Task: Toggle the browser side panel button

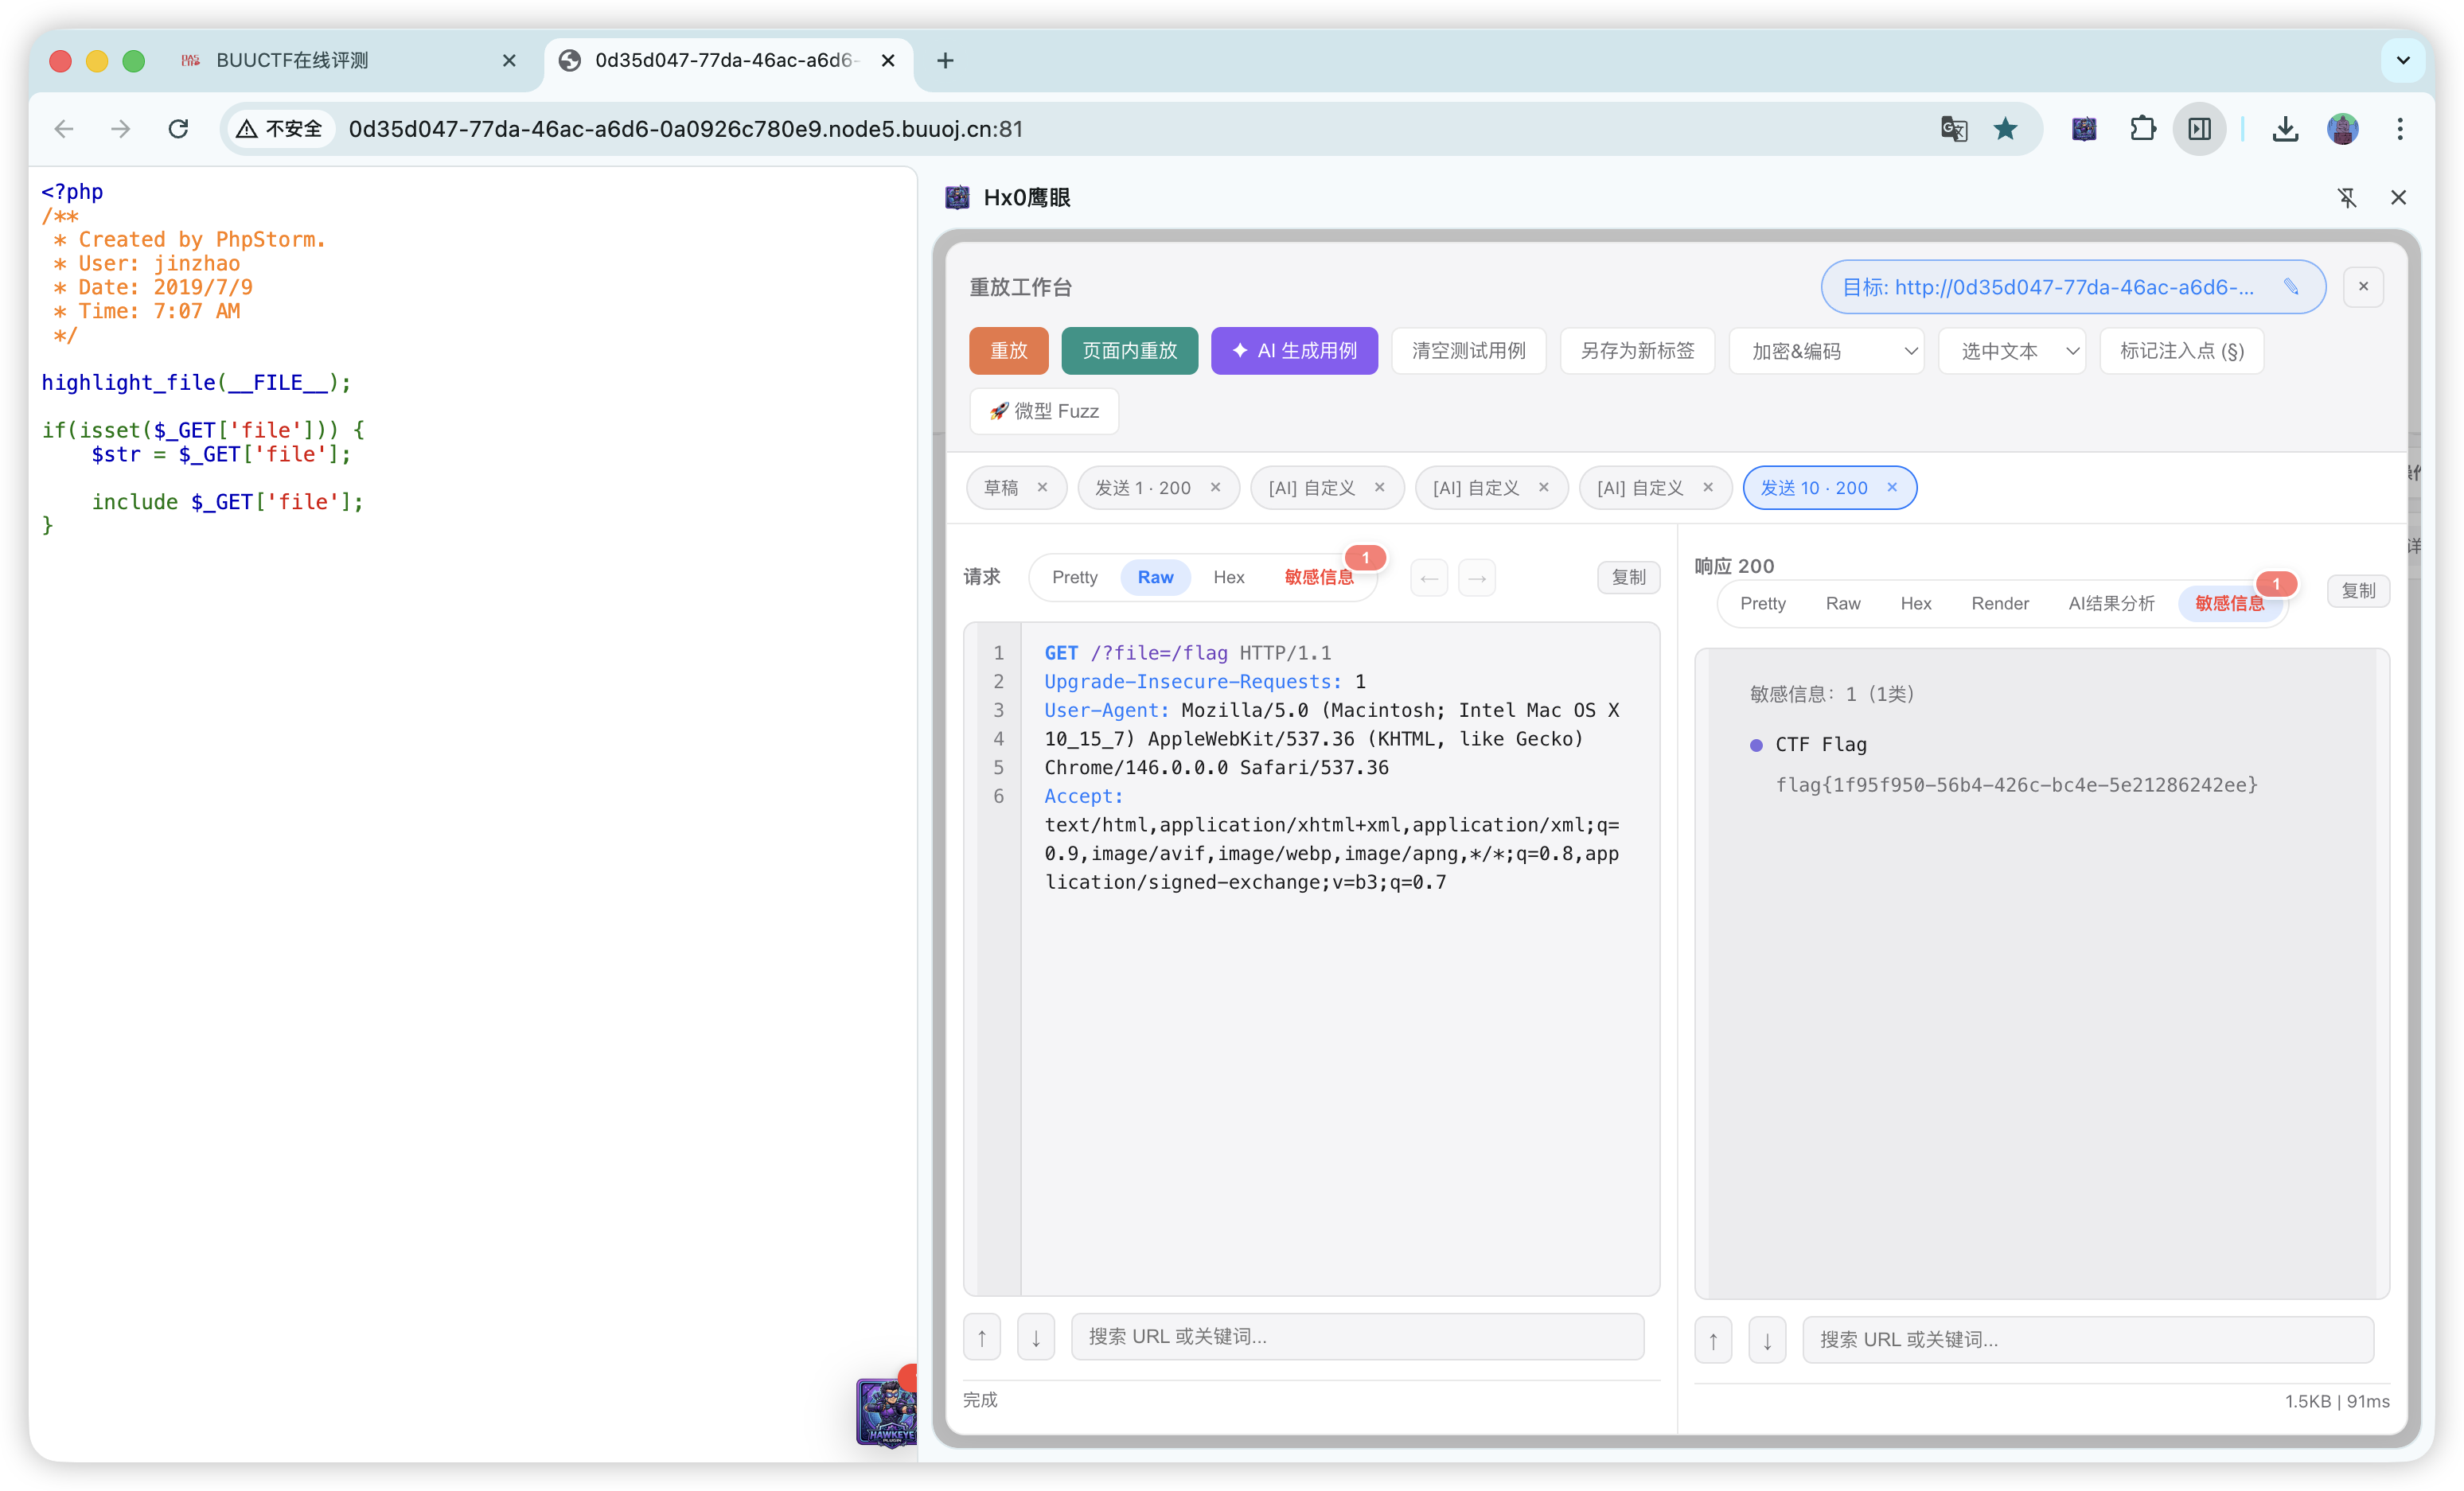Action: click(x=2199, y=129)
